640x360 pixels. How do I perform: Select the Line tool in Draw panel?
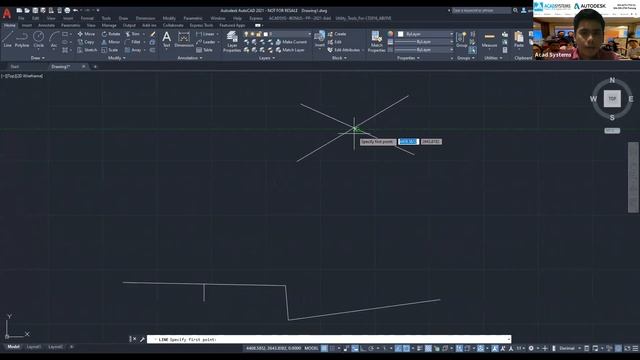point(7,40)
